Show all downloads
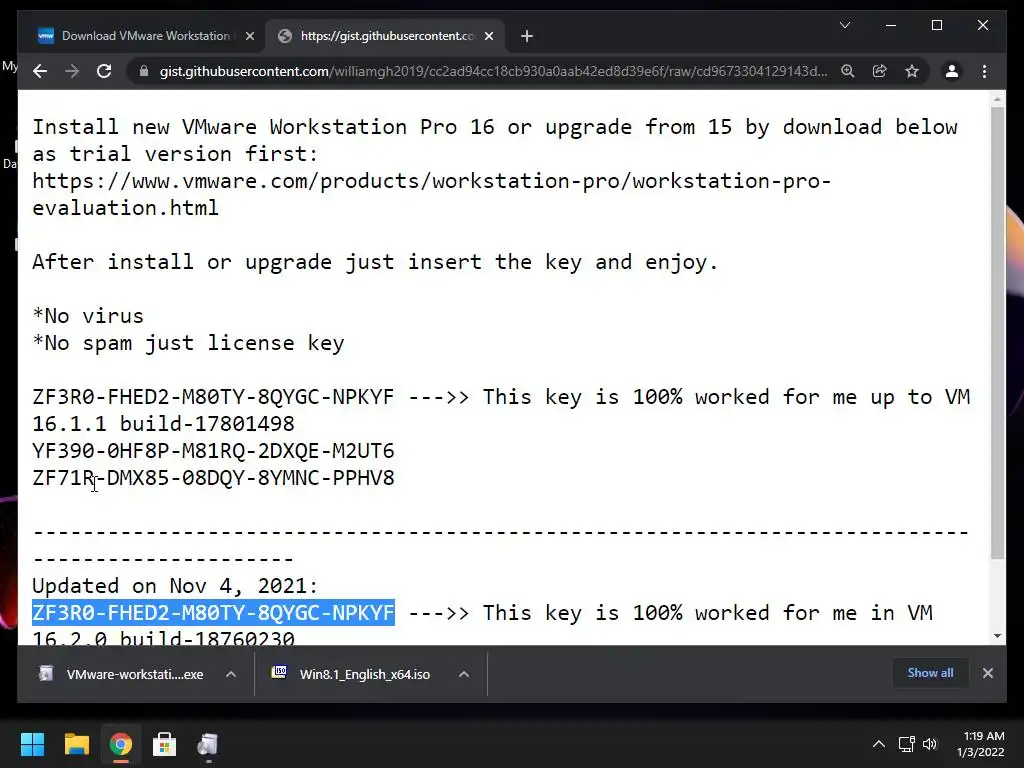Image resolution: width=1024 pixels, height=768 pixels. 930,673
